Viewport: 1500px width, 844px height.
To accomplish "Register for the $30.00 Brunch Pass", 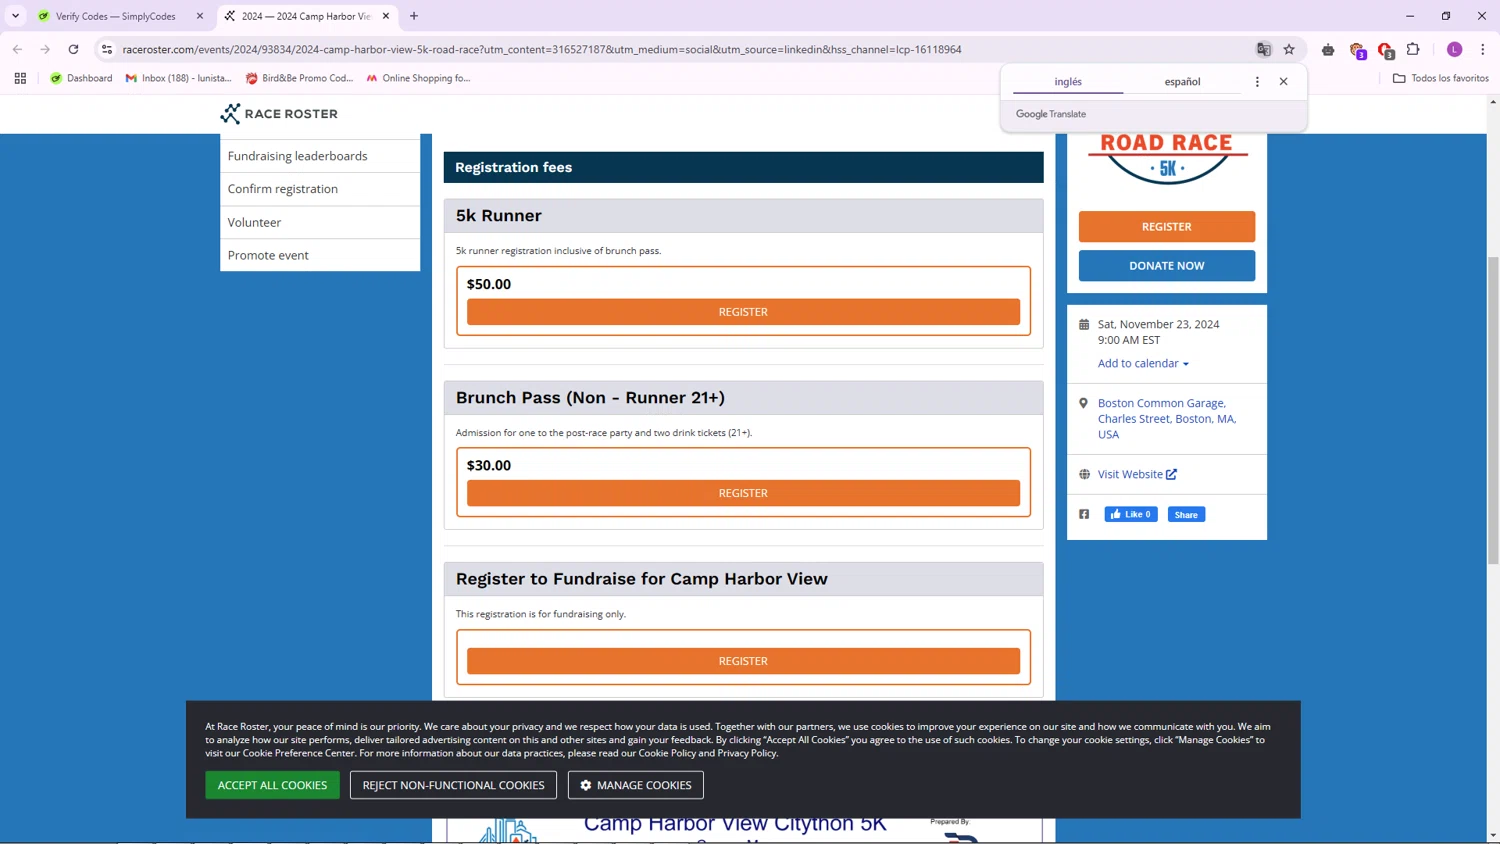I will coord(743,493).
